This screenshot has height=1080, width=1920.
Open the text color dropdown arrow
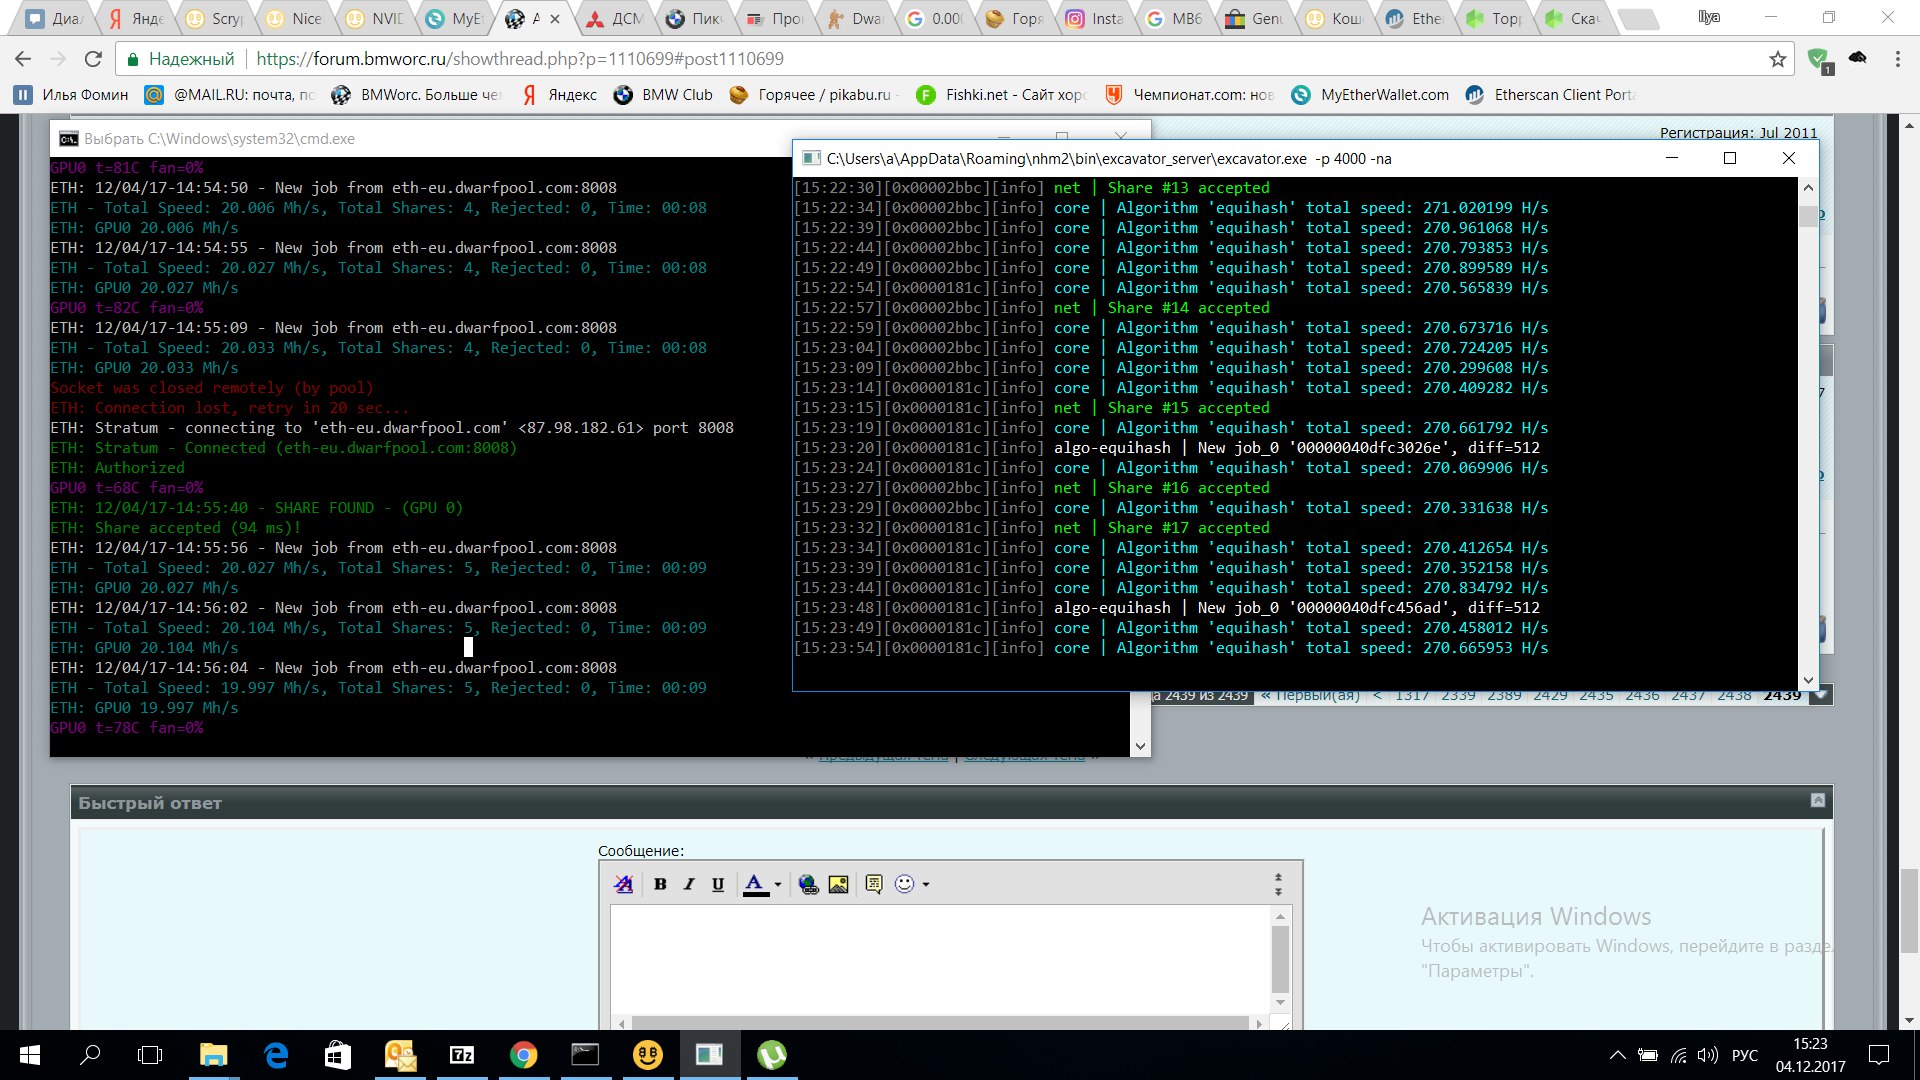778,885
